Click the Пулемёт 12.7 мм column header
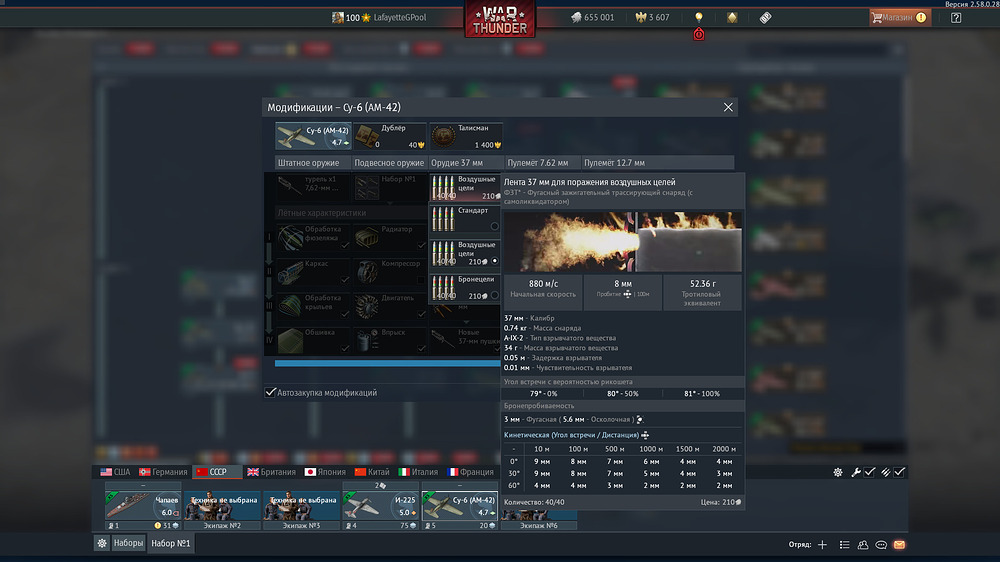This screenshot has width=1000, height=562. click(x=658, y=163)
